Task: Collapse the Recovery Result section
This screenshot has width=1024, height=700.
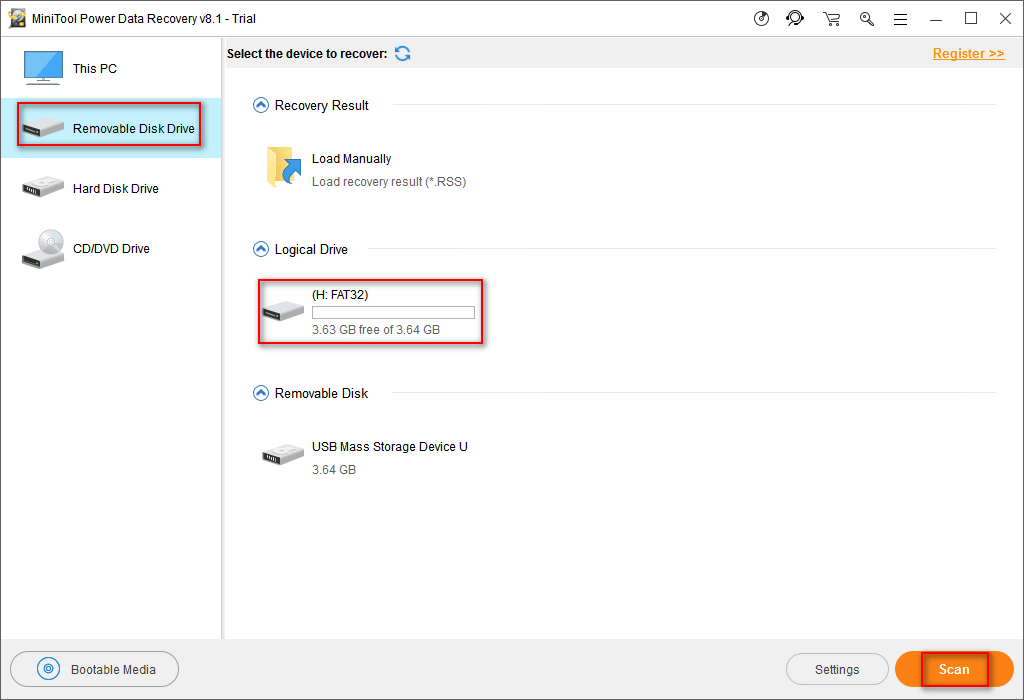Action: pyautogui.click(x=261, y=105)
